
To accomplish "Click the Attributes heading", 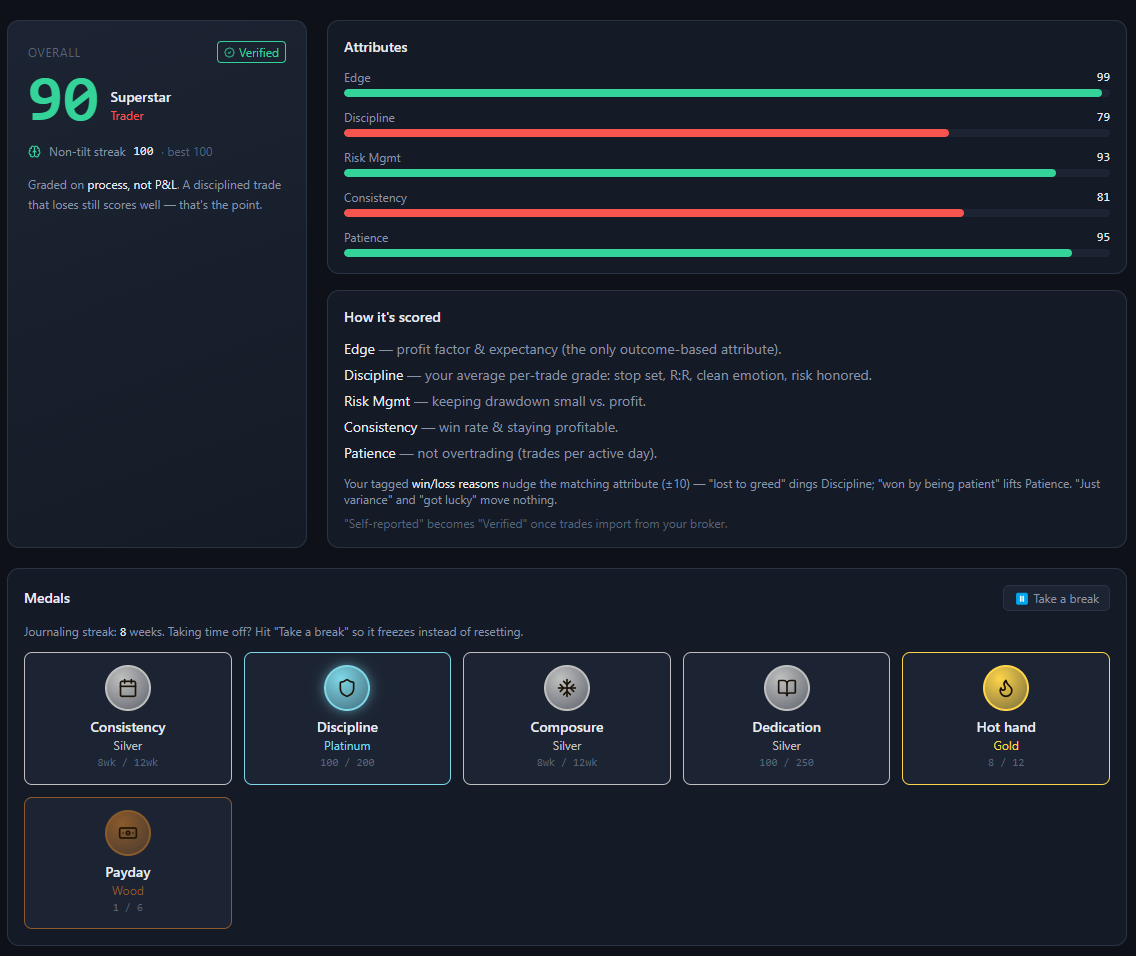I will pyautogui.click(x=375, y=47).
